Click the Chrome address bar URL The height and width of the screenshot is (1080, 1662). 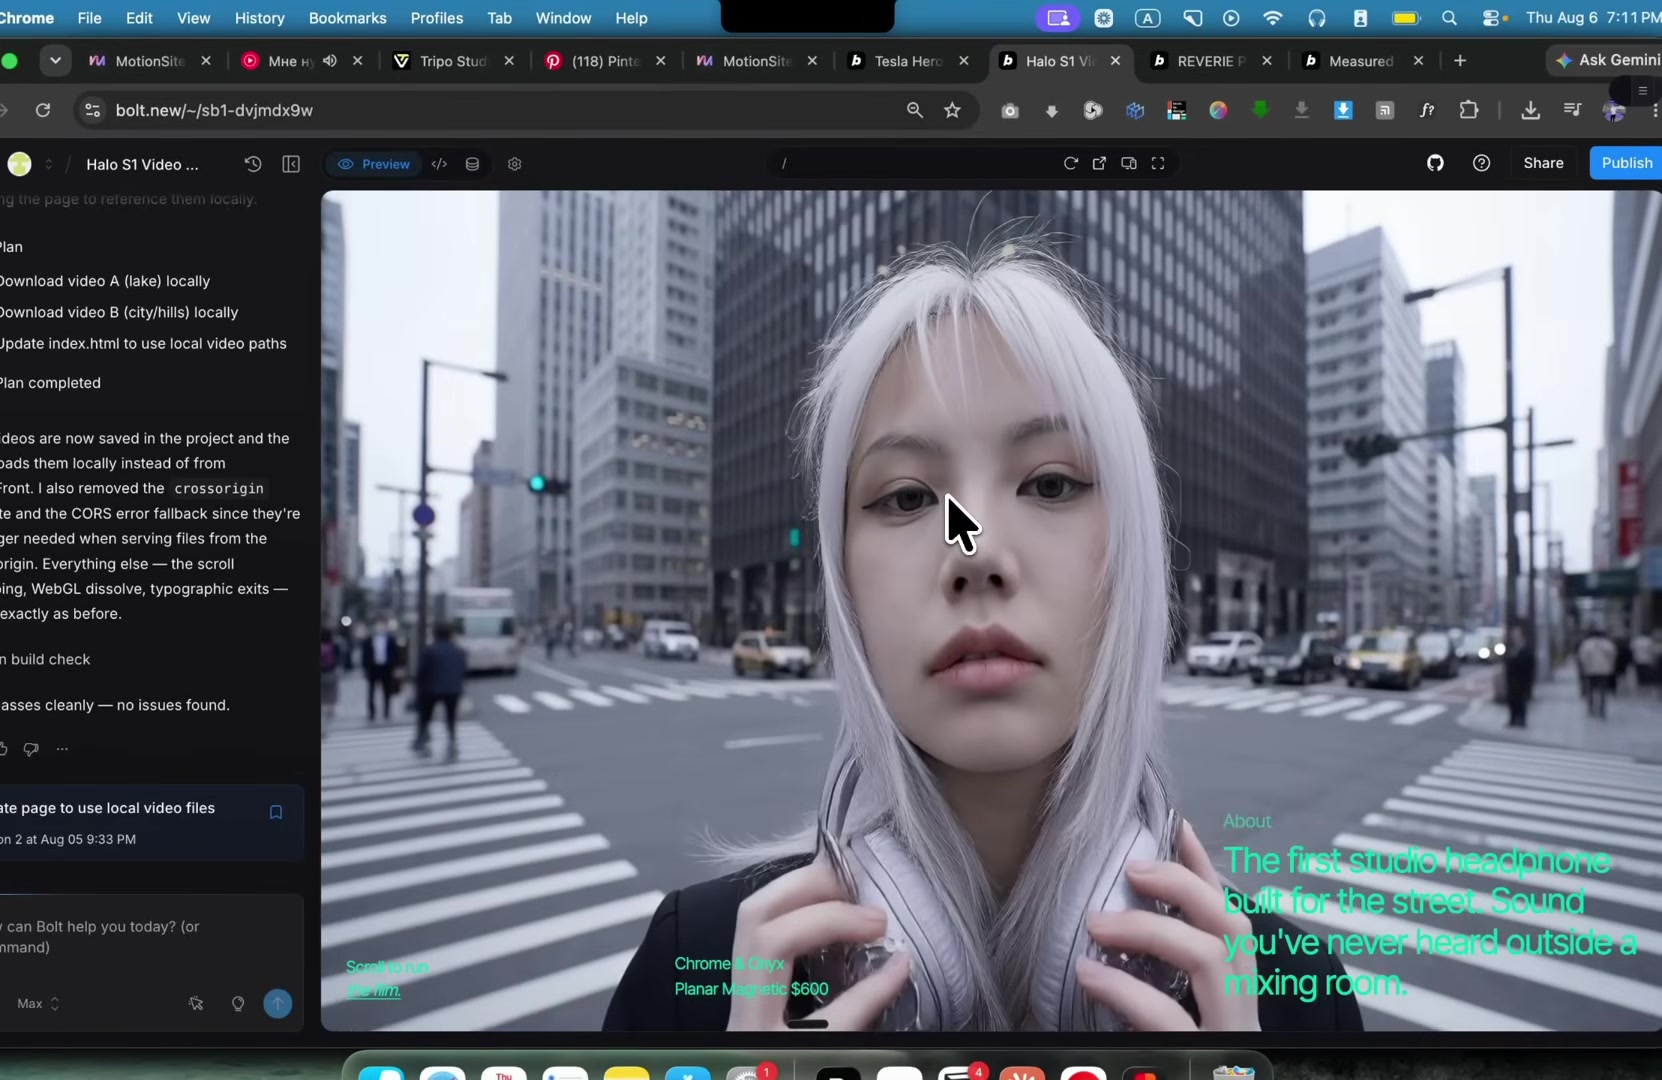(214, 110)
